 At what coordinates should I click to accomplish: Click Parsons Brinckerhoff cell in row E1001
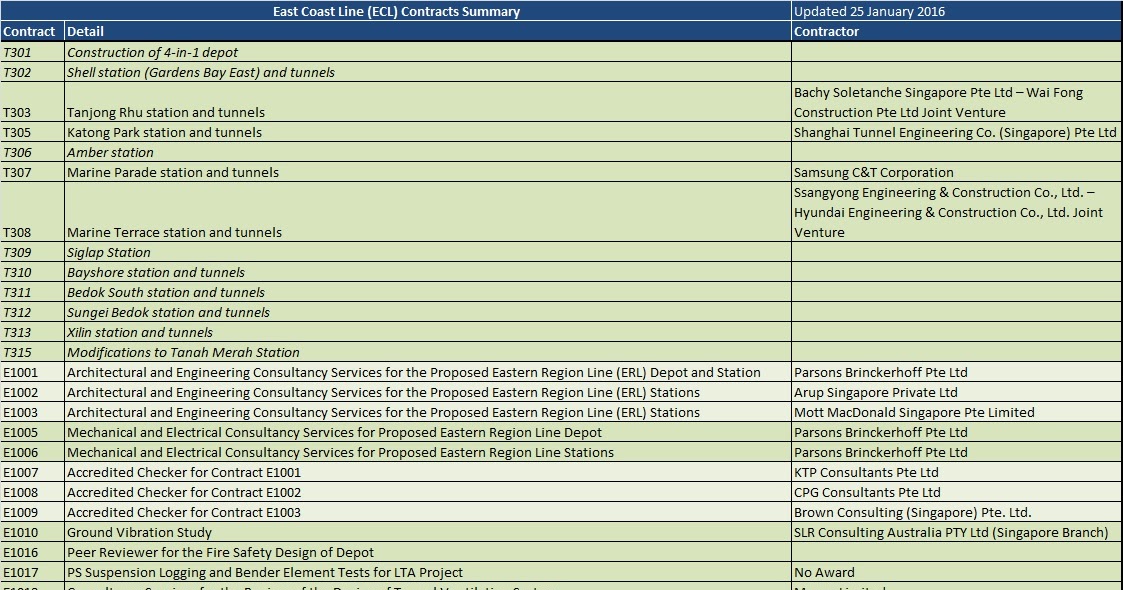[957, 372]
